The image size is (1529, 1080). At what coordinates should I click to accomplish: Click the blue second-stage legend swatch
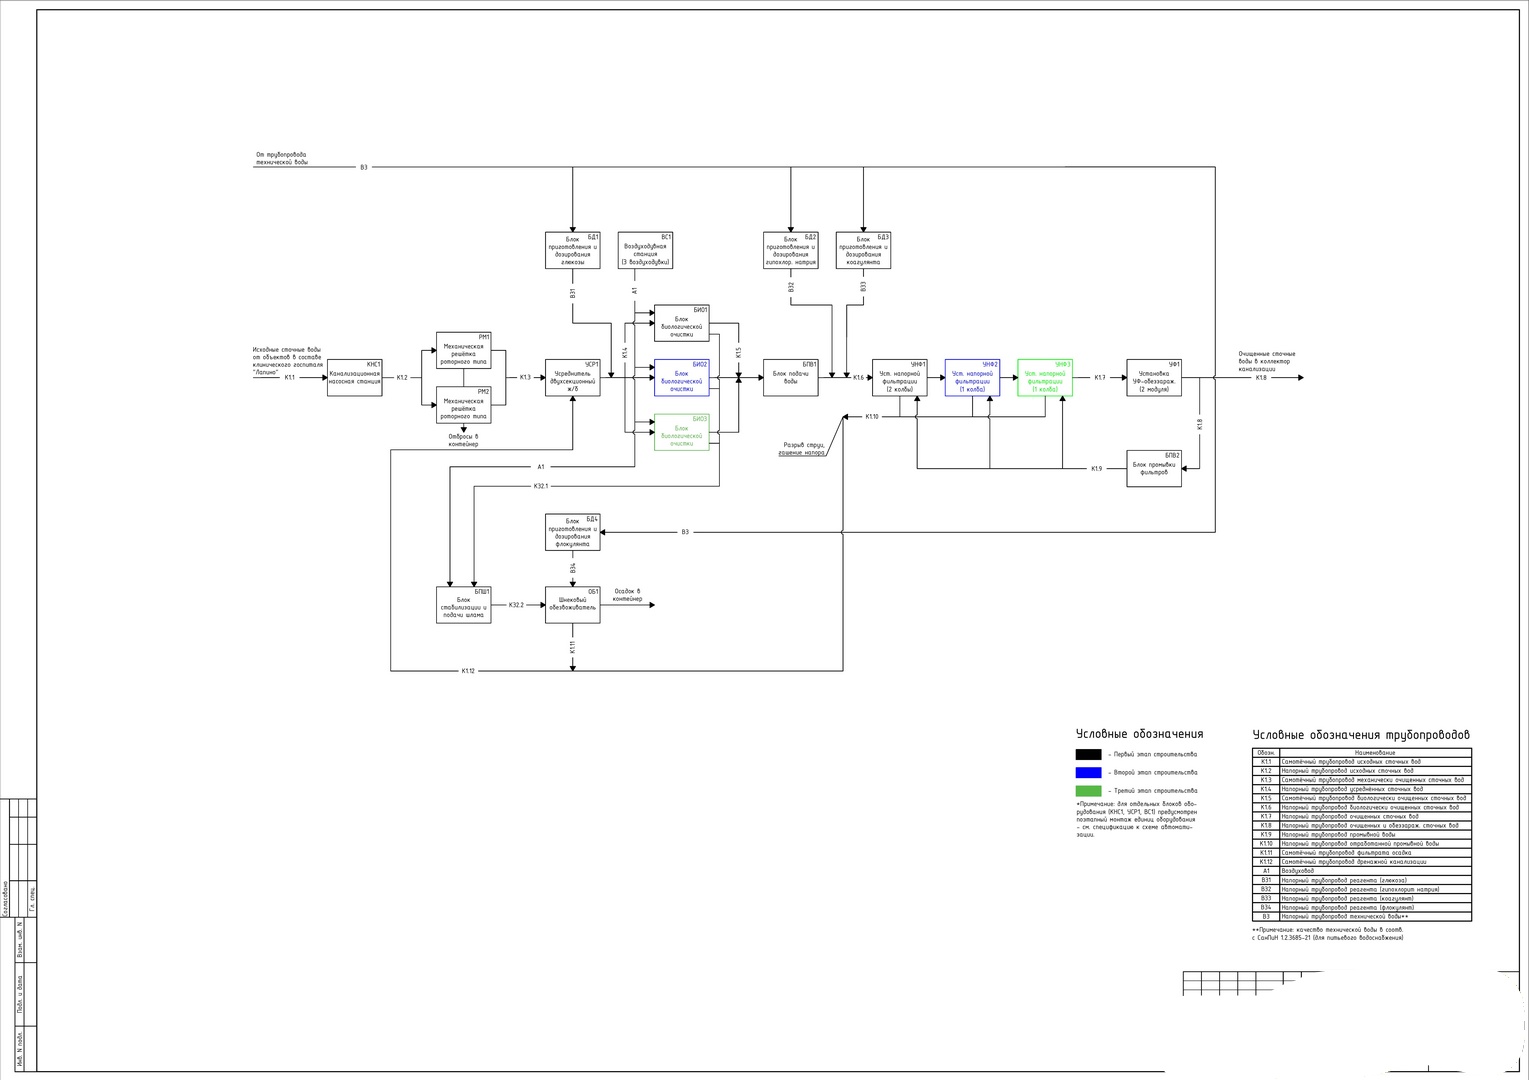[x=1088, y=773]
